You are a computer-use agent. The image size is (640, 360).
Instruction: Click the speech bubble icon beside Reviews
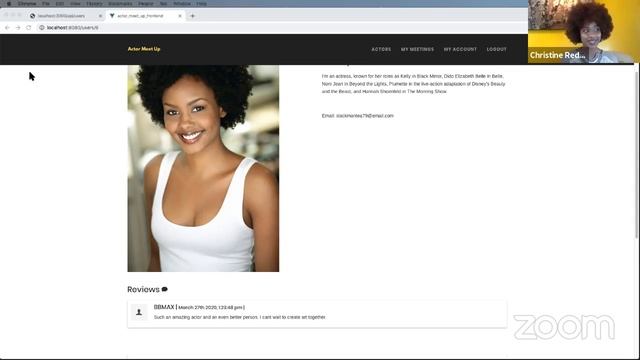point(164,289)
